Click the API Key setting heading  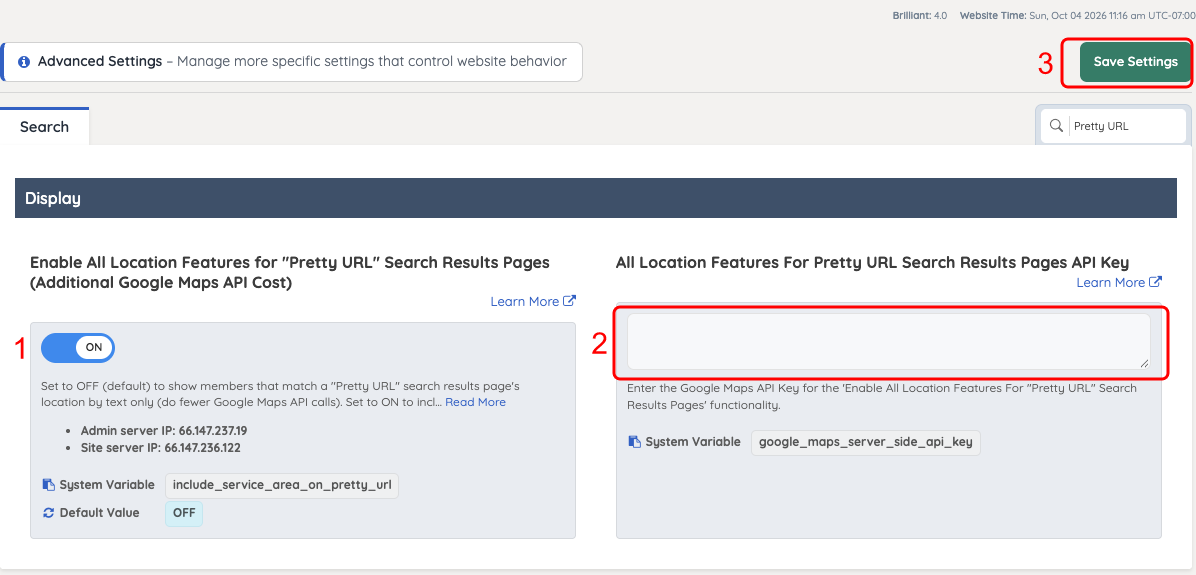[873, 262]
